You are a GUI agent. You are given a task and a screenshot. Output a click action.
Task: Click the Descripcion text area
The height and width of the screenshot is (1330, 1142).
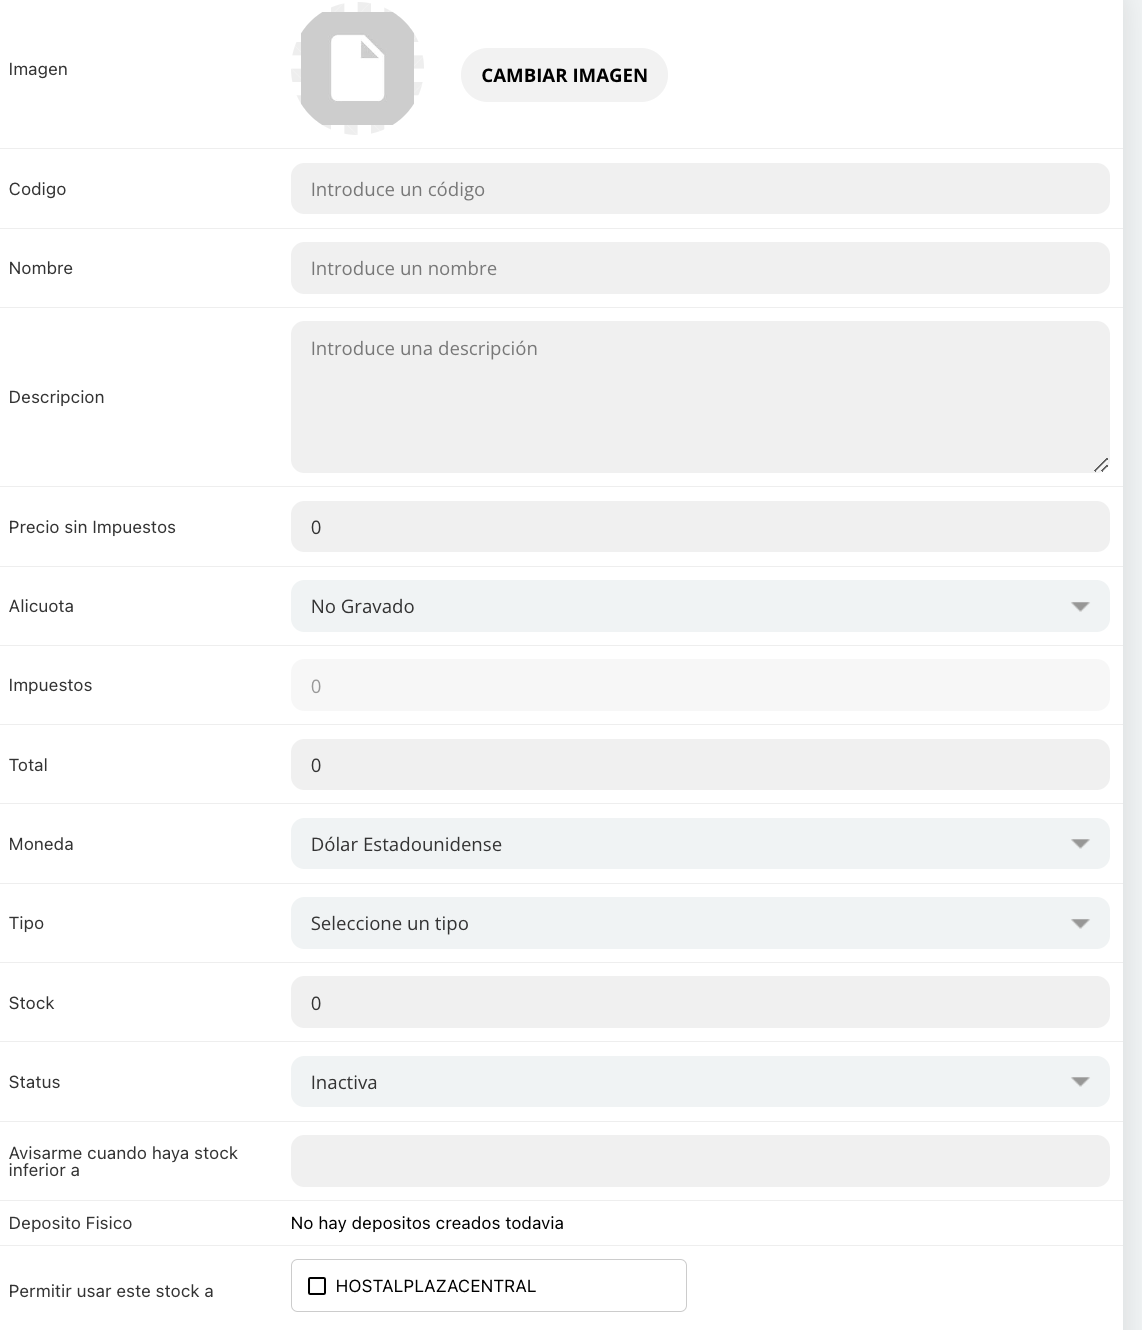700,397
